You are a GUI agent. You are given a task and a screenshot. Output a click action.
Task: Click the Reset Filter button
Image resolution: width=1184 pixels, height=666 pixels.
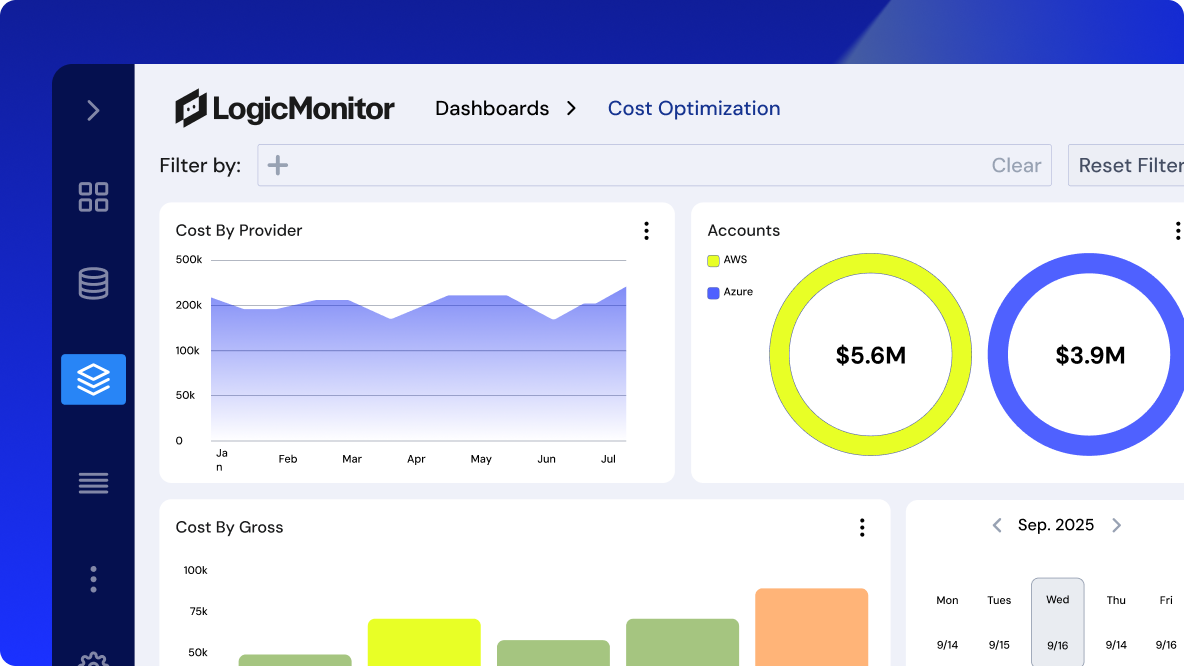(1128, 166)
